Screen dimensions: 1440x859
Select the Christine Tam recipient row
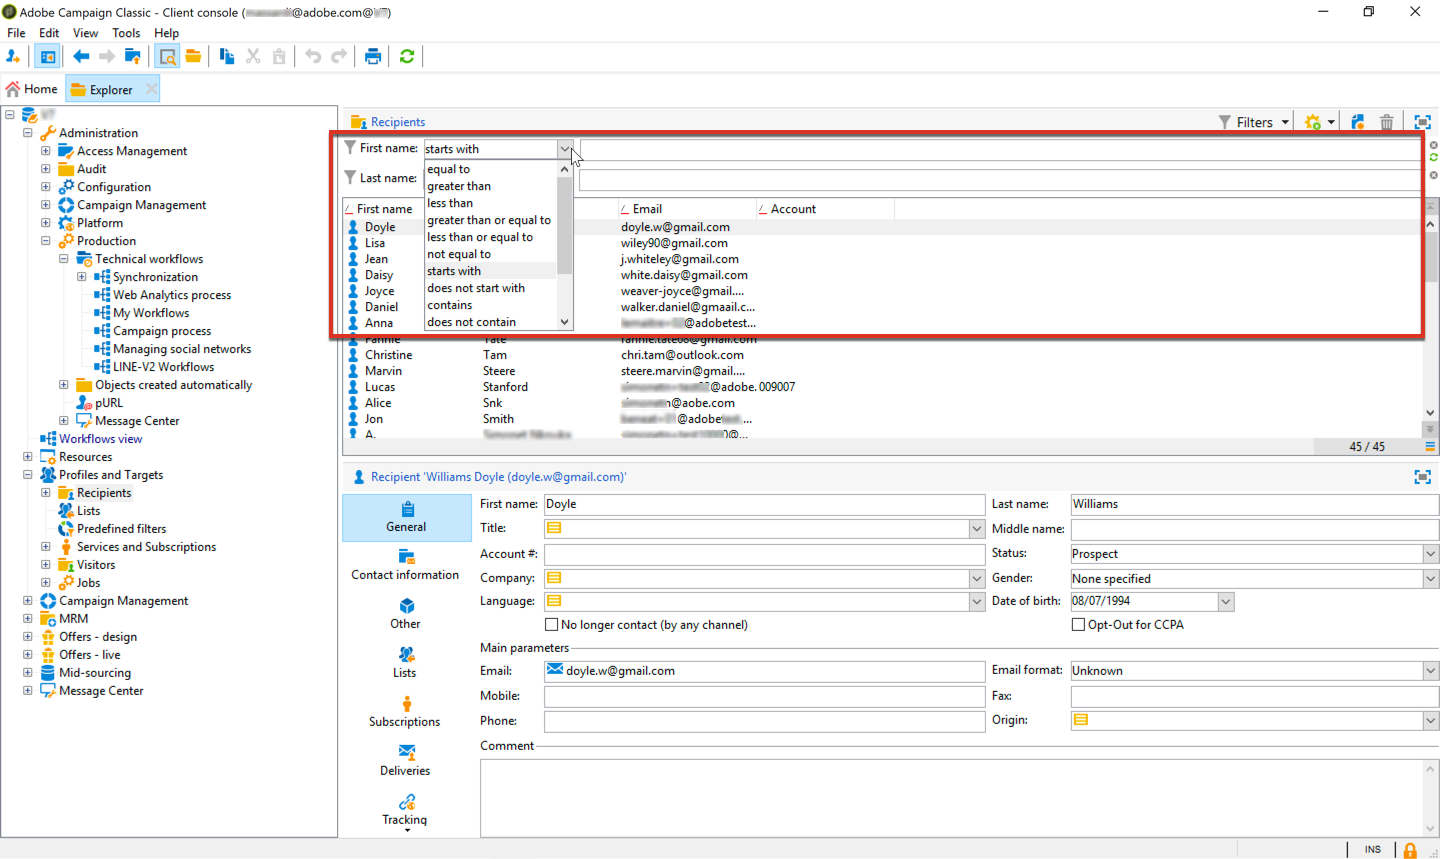pos(884,355)
